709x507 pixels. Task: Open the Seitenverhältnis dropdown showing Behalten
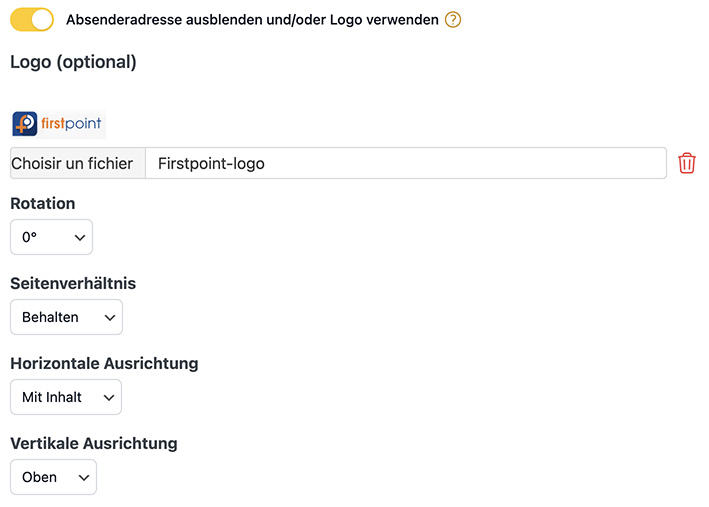(x=66, y=317)
